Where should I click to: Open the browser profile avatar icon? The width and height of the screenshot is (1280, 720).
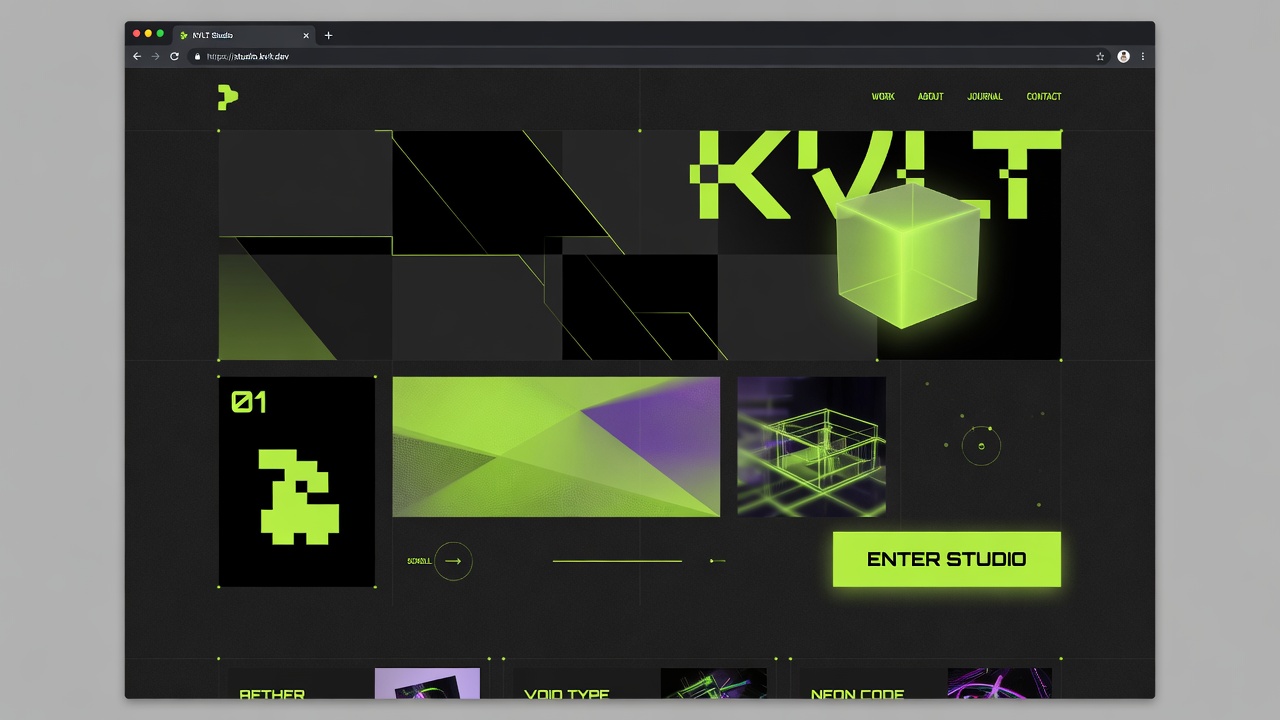point(1124,57)
